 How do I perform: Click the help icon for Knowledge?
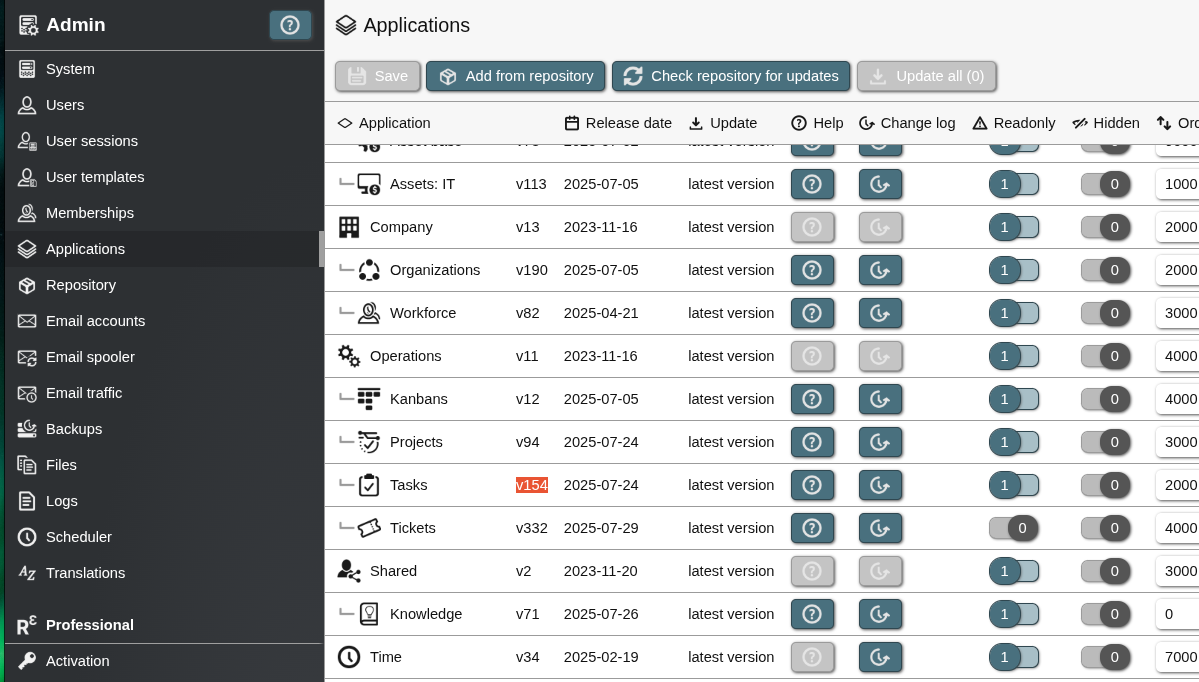812,614
